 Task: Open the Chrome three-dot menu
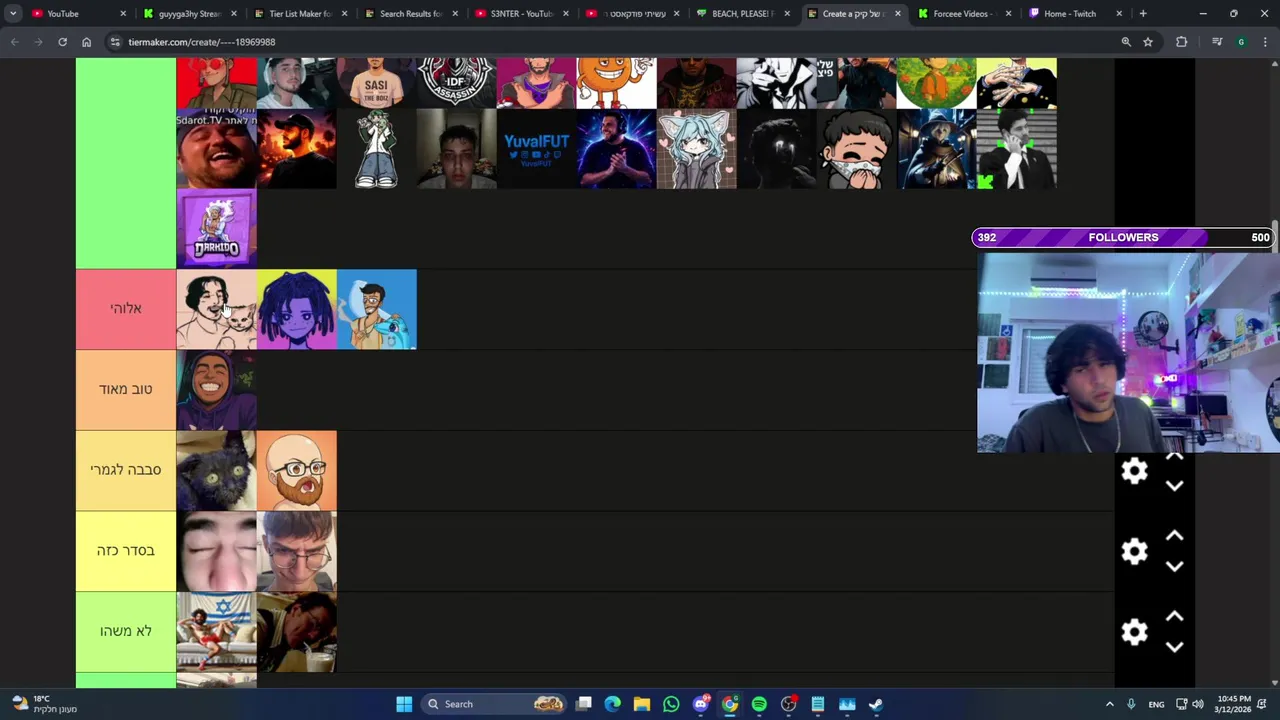(1265, 42)
